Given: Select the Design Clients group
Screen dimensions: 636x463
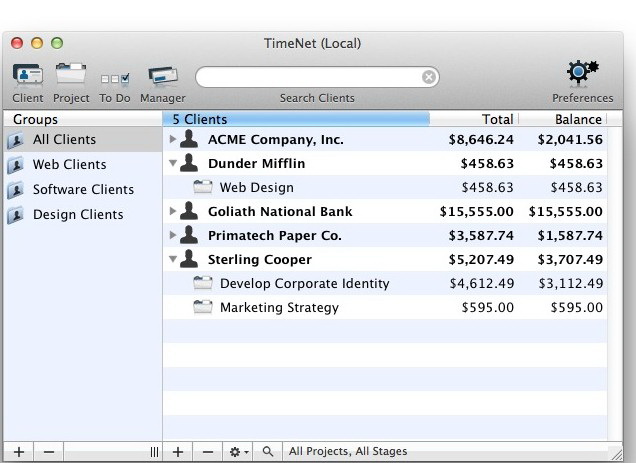Looking at the screenshot, I should (x=83, y=215).
